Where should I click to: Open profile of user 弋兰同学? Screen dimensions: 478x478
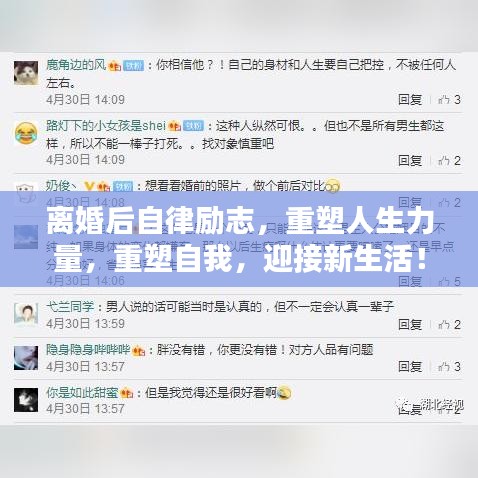[70, 306]
